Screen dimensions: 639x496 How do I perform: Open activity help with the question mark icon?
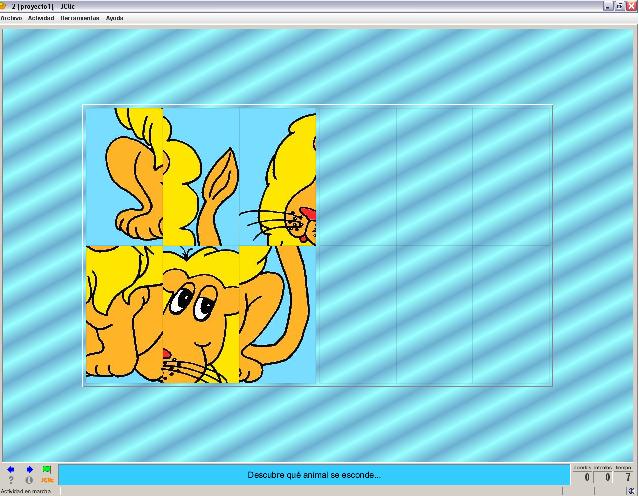11,480
